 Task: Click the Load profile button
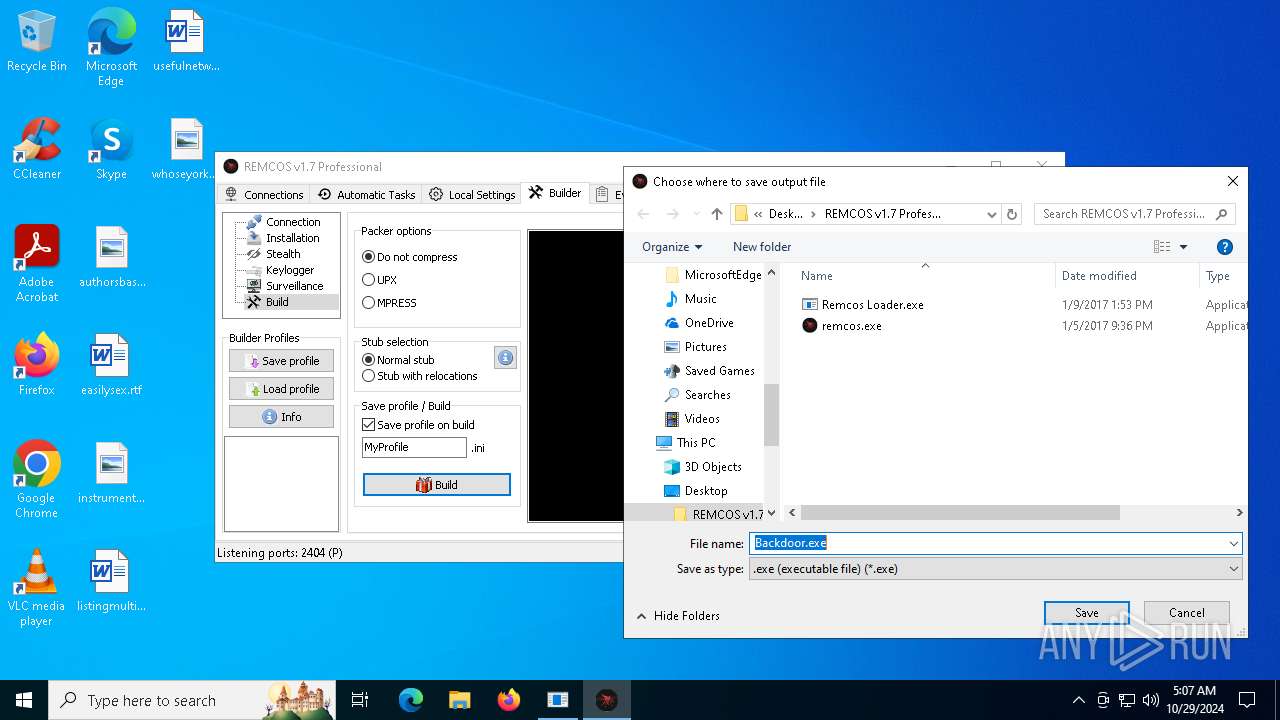(x=281, y=389)
